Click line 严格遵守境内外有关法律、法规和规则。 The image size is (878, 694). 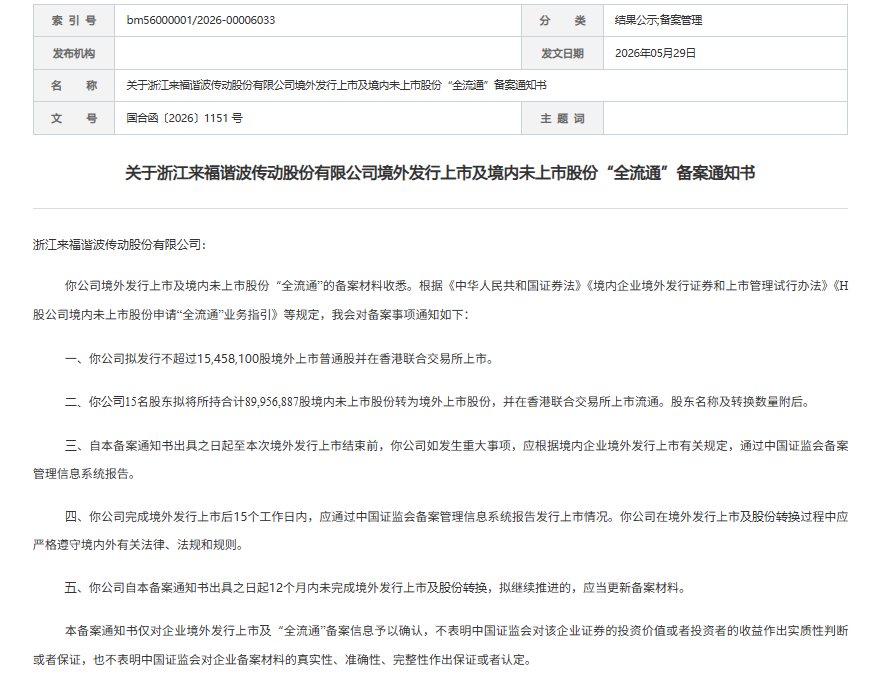coord(138,544)
